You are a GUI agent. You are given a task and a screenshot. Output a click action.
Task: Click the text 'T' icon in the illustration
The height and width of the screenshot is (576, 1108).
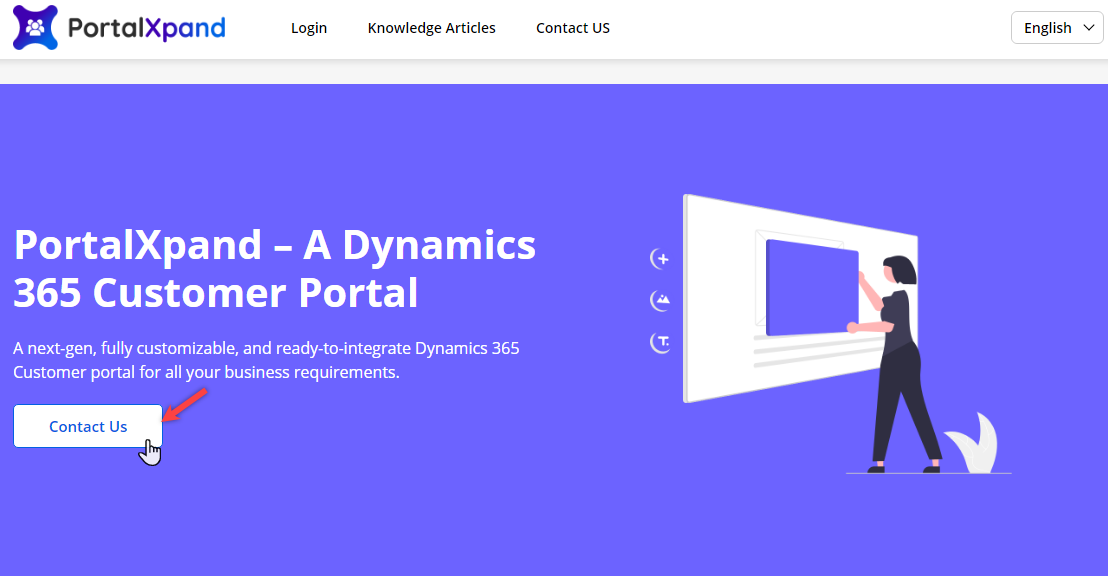coord(660,343)
